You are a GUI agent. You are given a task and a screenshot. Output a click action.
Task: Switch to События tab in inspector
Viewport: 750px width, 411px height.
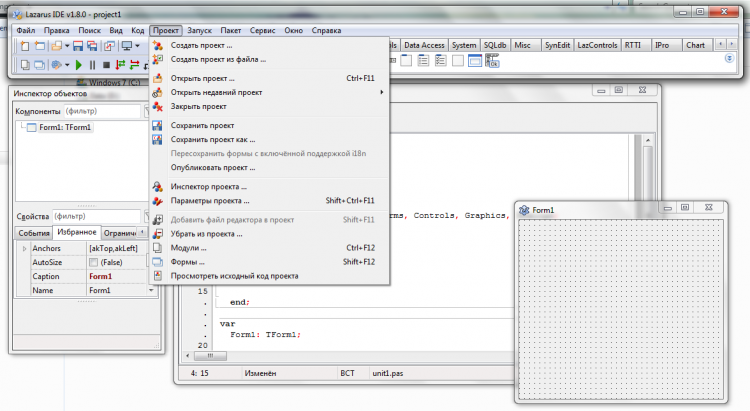point(33,233)
